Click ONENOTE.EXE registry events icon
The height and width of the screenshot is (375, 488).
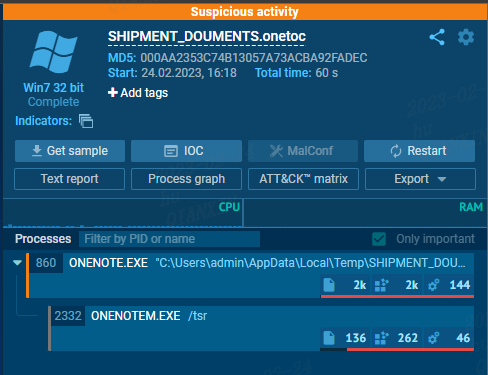click(382, 285)
